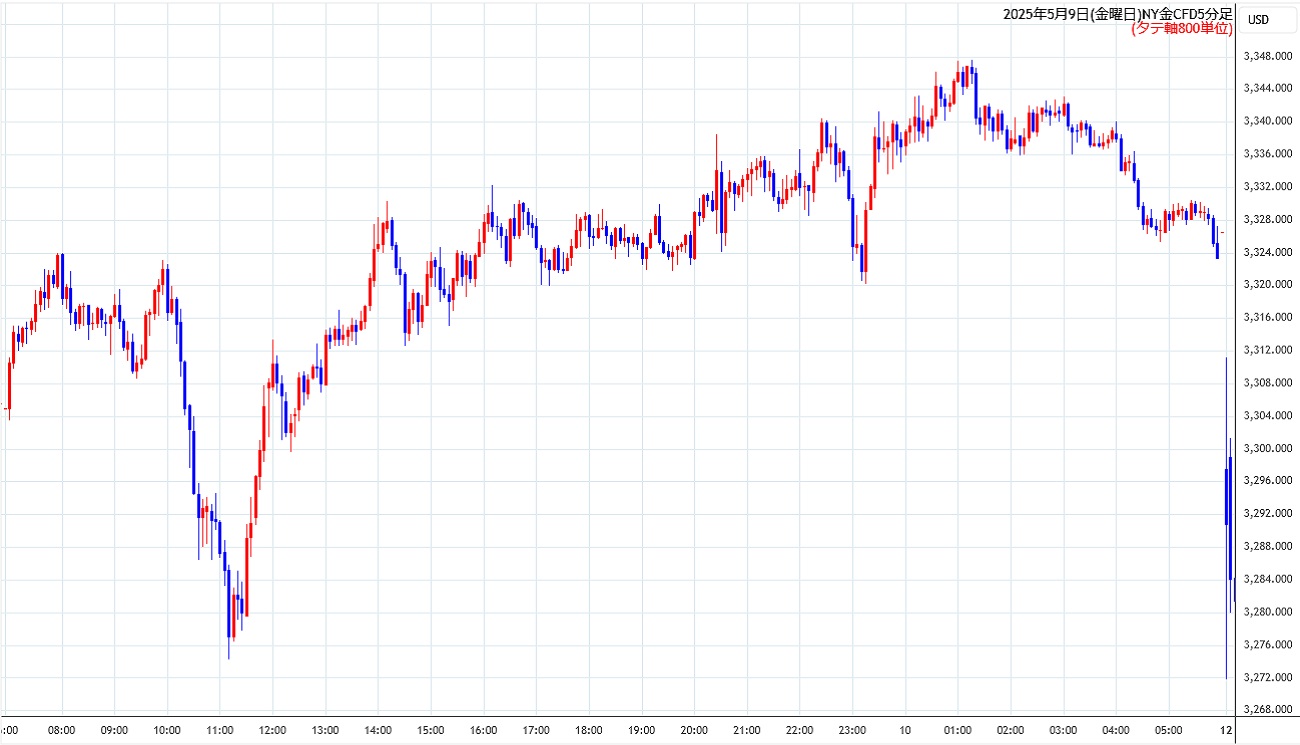
Task: Click the 09:00 time axis label
Action: click(x=114, y=730)
